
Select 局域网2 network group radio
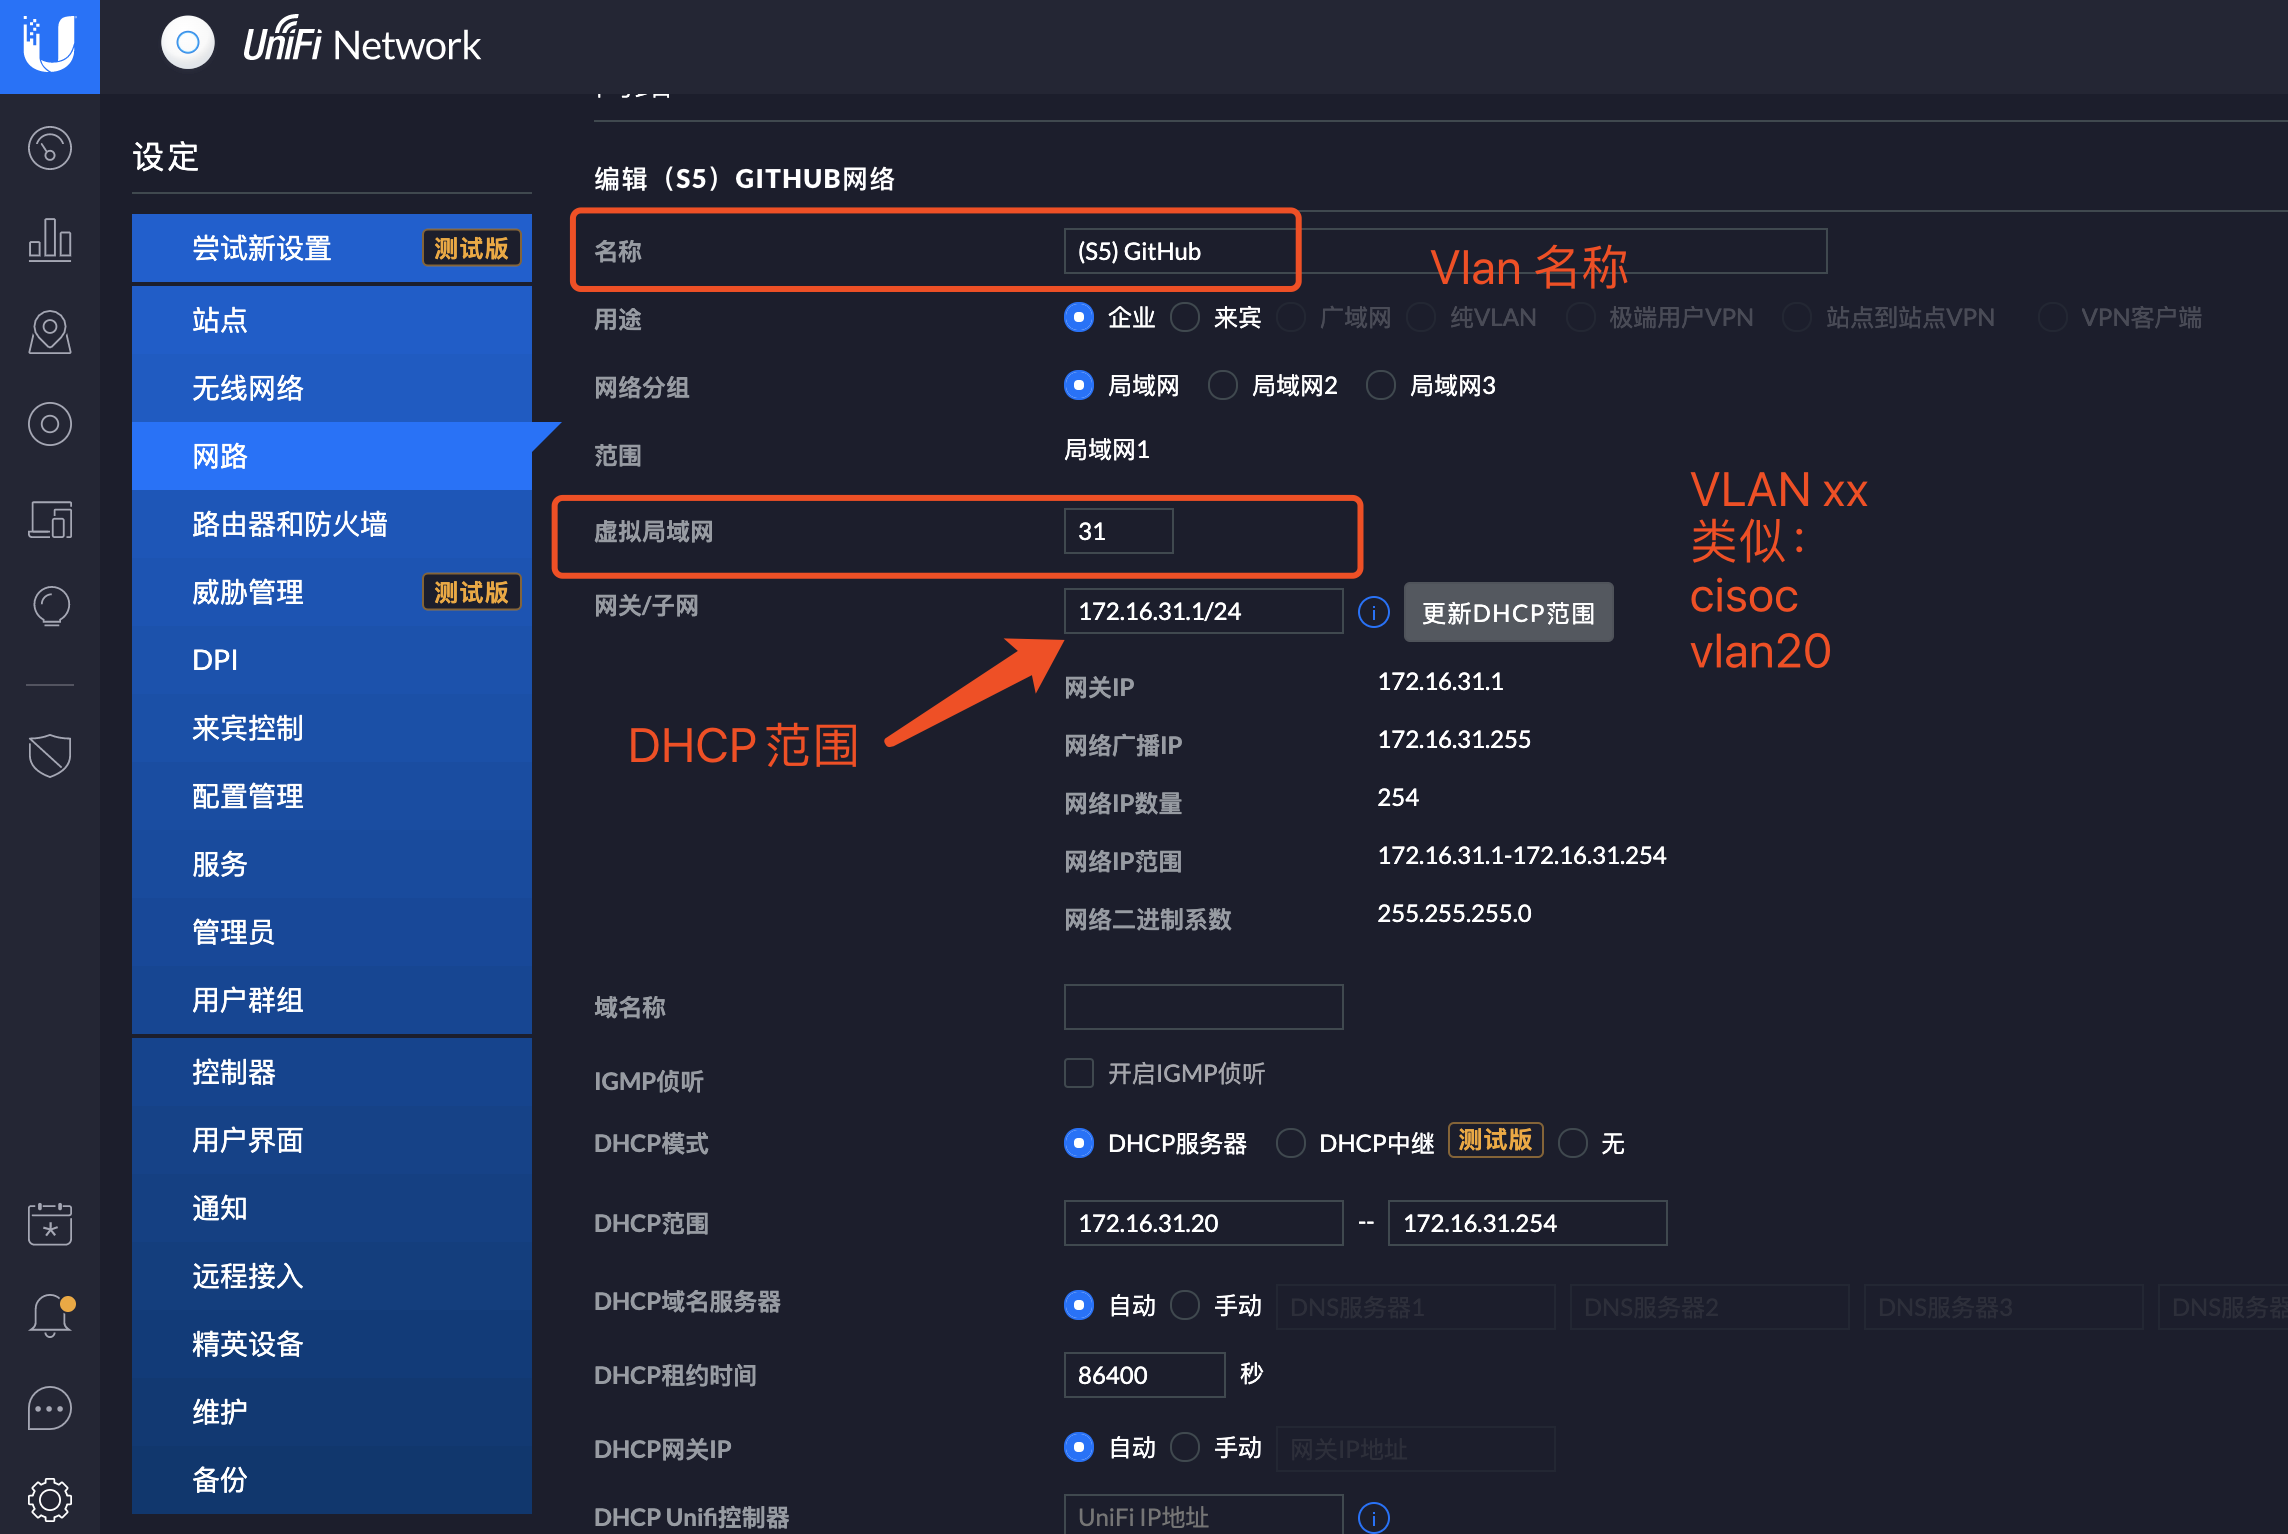point(1223,386)
